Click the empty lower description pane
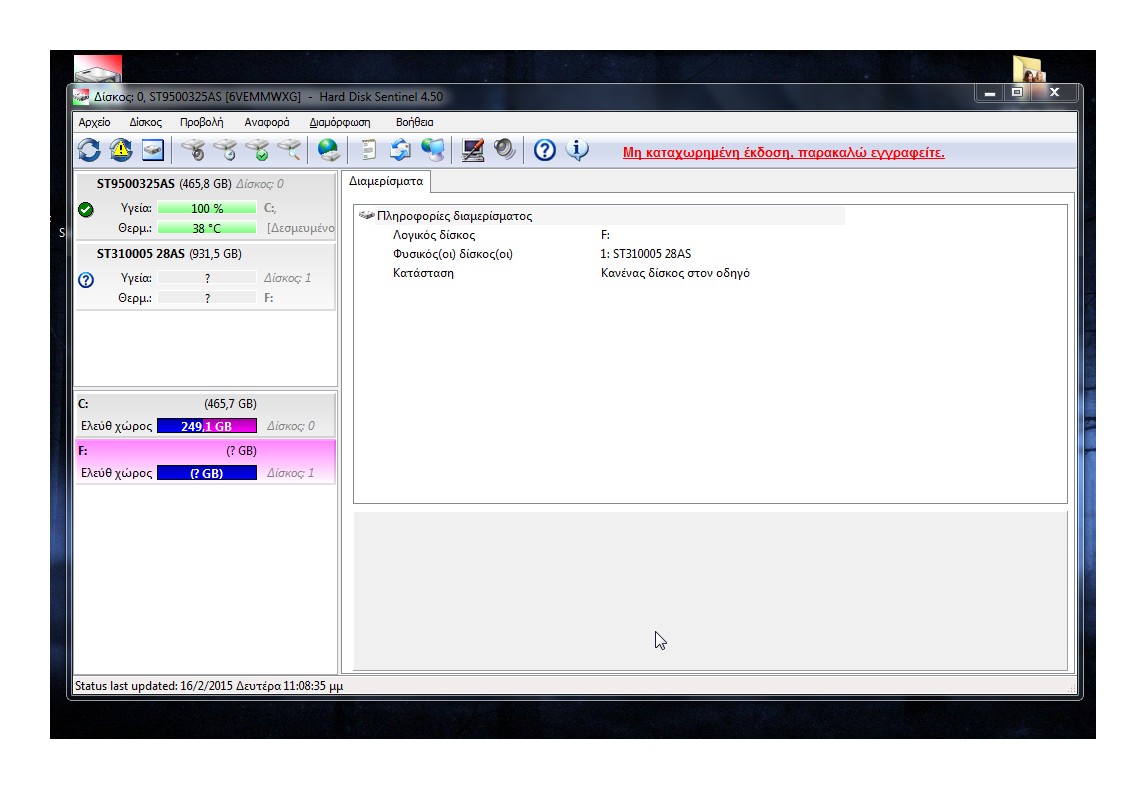This screenshot has height=789, width=1146. tap(710, 590)
